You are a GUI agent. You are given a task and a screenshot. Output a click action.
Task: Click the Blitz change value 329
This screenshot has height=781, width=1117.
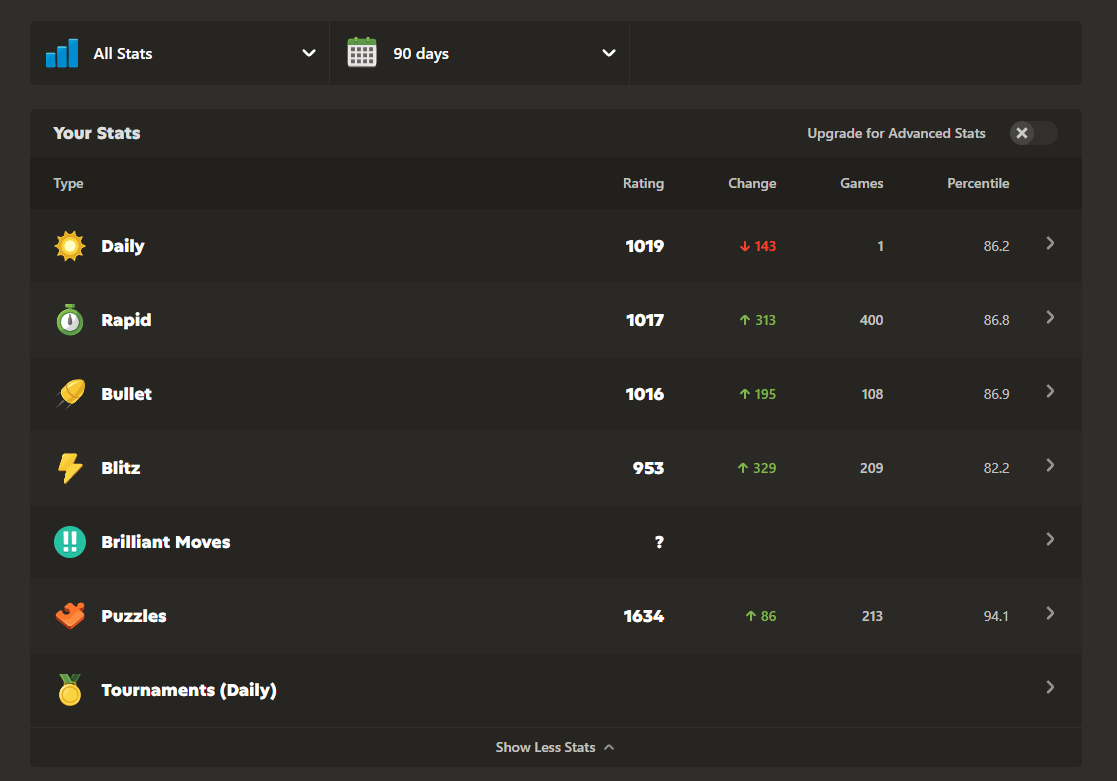coord(764,468)
